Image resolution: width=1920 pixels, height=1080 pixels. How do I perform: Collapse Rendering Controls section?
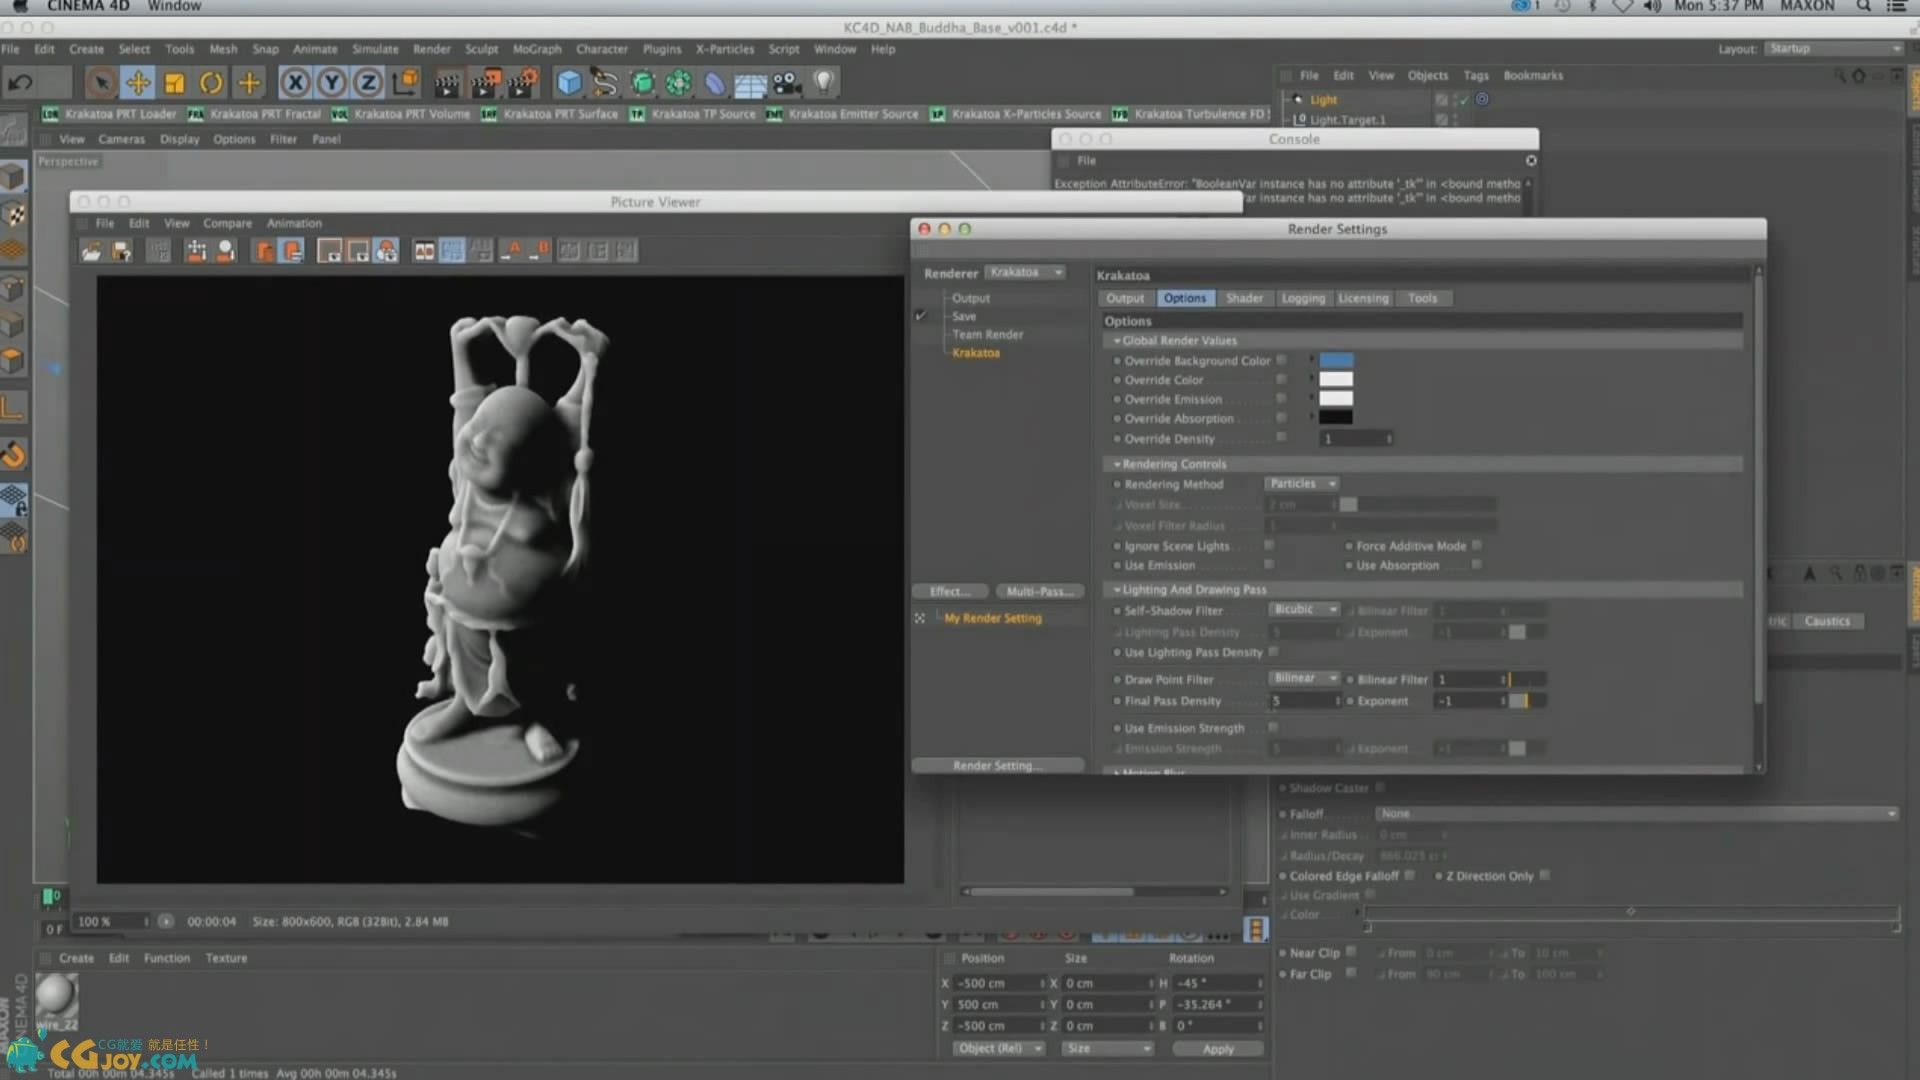point(1117,464)
